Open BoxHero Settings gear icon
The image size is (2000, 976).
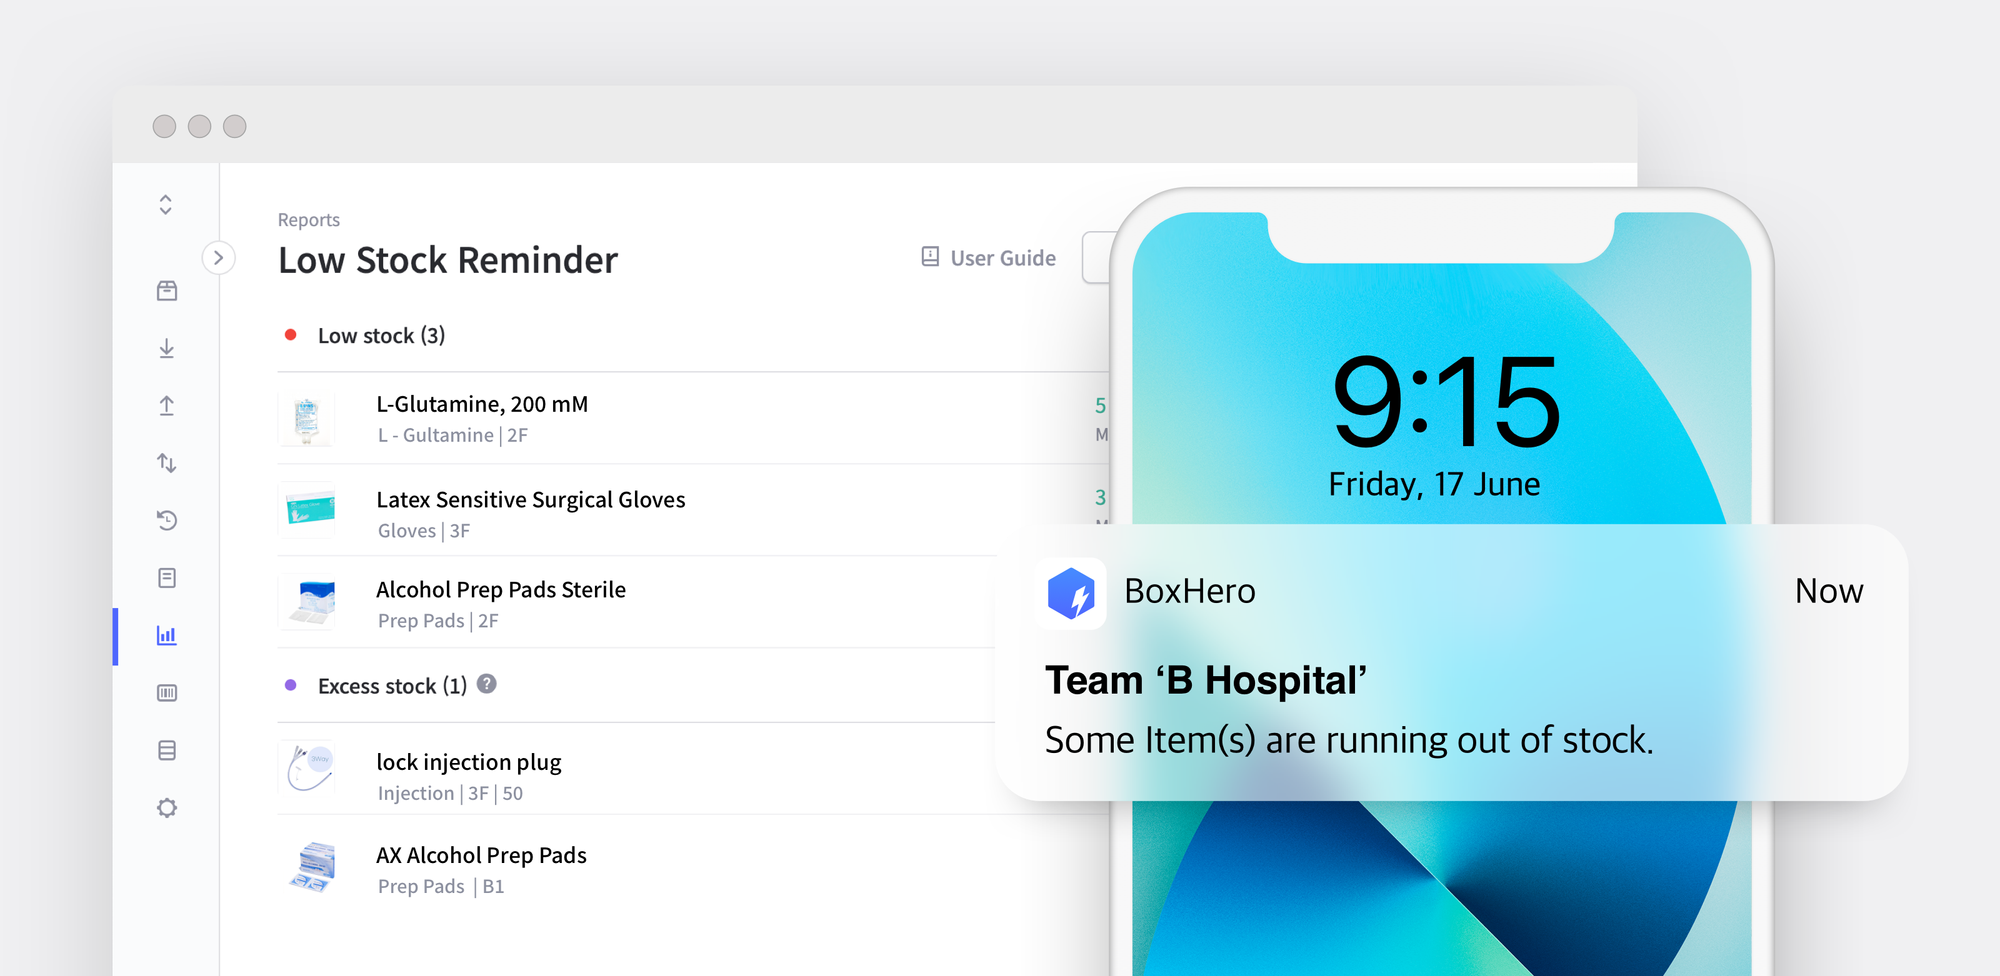click(167, 807)
